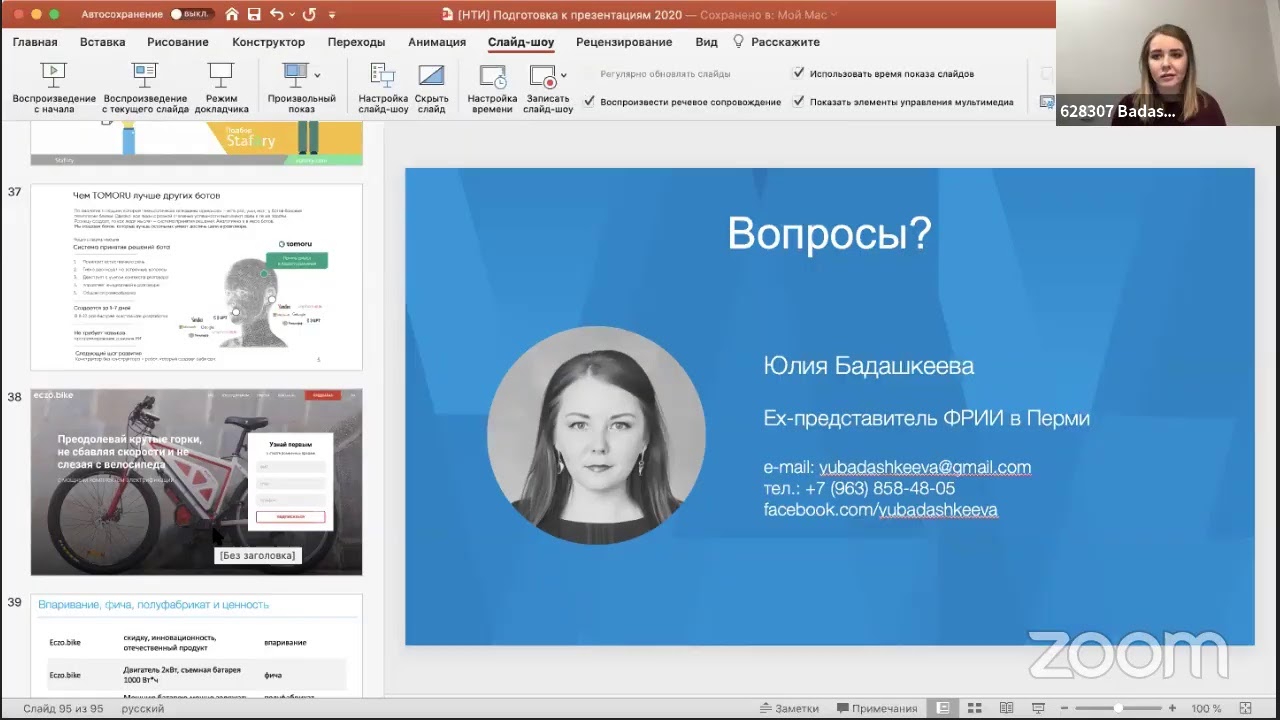Select slide 39 thumbnail with the table
Viewport: 1280px width, 720px height.
(196, 644)
